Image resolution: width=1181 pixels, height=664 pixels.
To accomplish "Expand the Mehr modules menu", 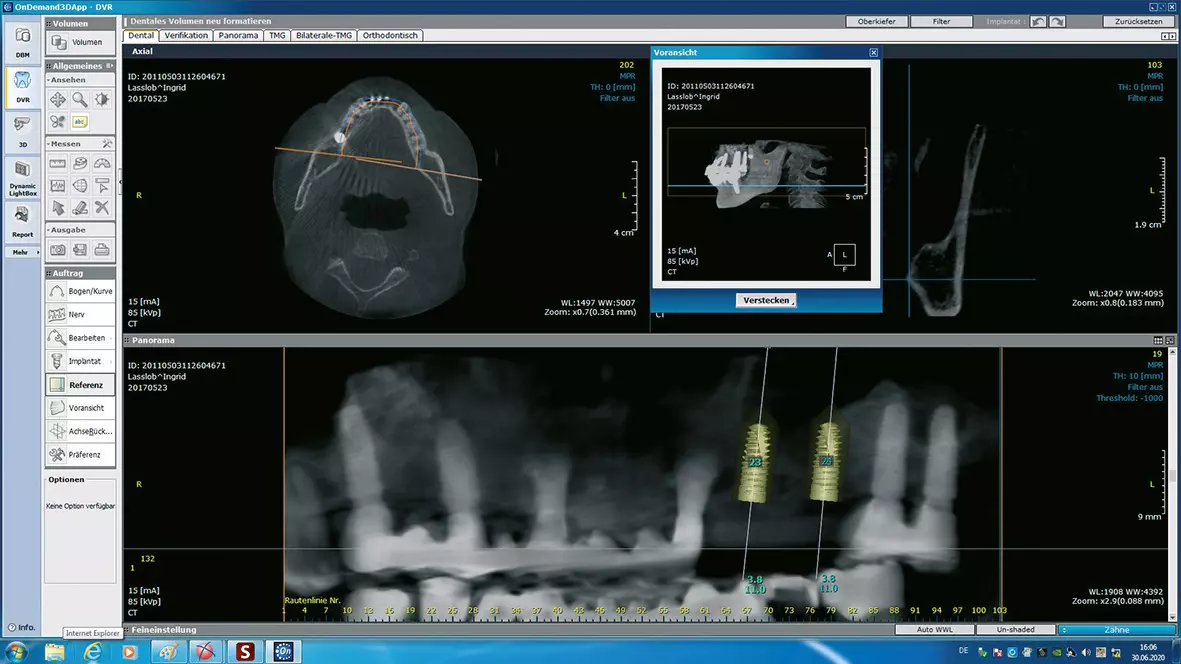I will tap(23, 252).
